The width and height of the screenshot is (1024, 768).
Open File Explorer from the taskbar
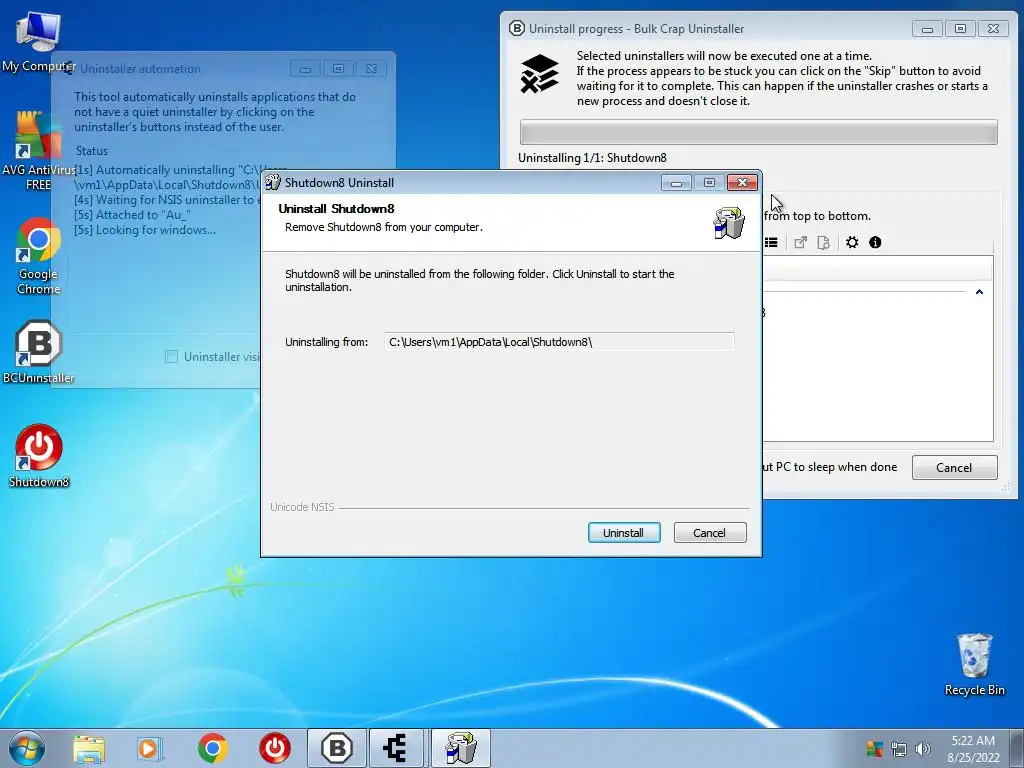pos(89,748)
